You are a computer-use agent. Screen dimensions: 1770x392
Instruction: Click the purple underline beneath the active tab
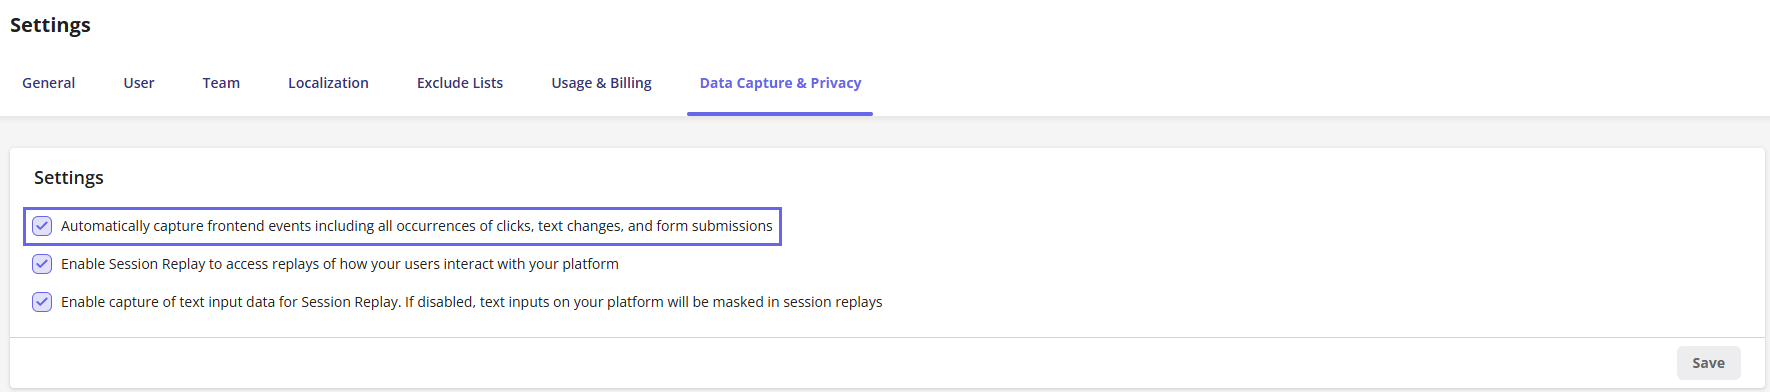coord(780,114)
